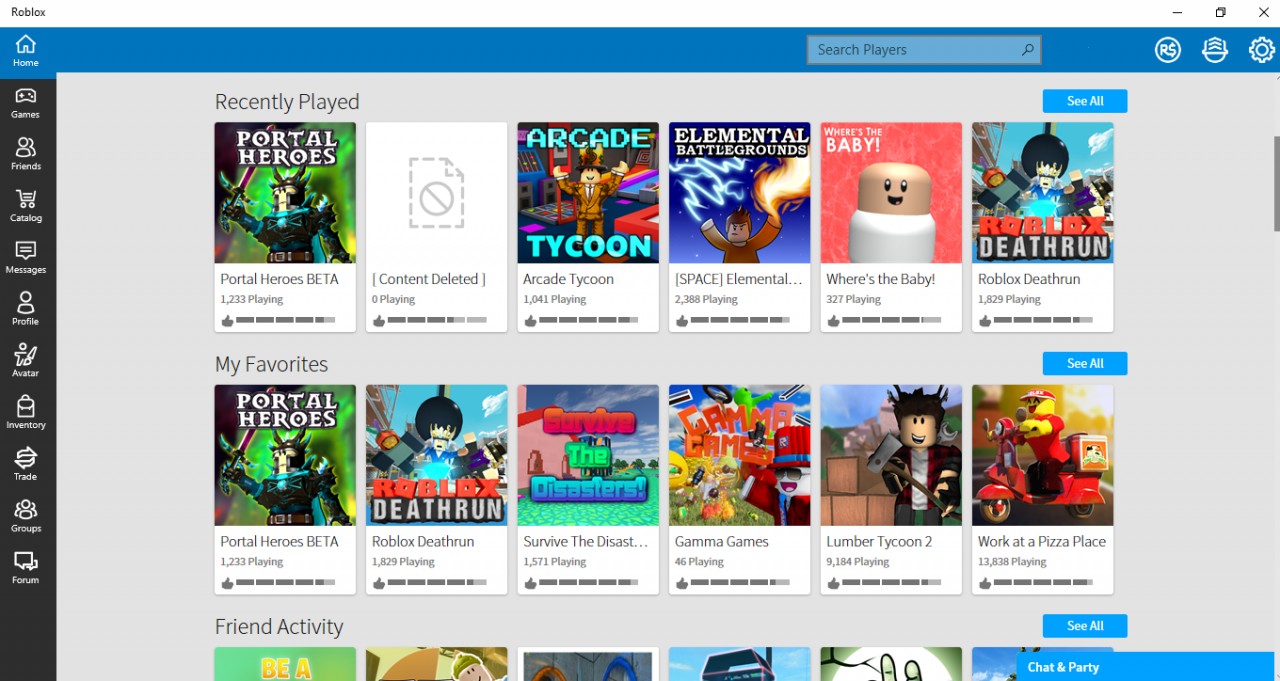This screenshot has height=681, width=1280.
Task: Open the Friends sidebar icon
Action: tap(26, 154)
